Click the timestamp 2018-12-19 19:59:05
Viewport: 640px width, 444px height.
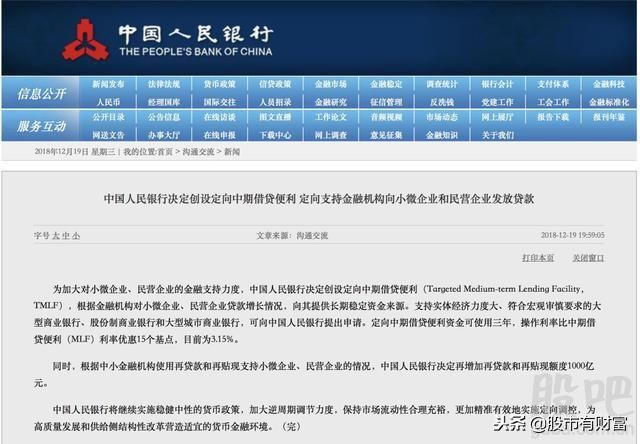(x=573, y=235)
